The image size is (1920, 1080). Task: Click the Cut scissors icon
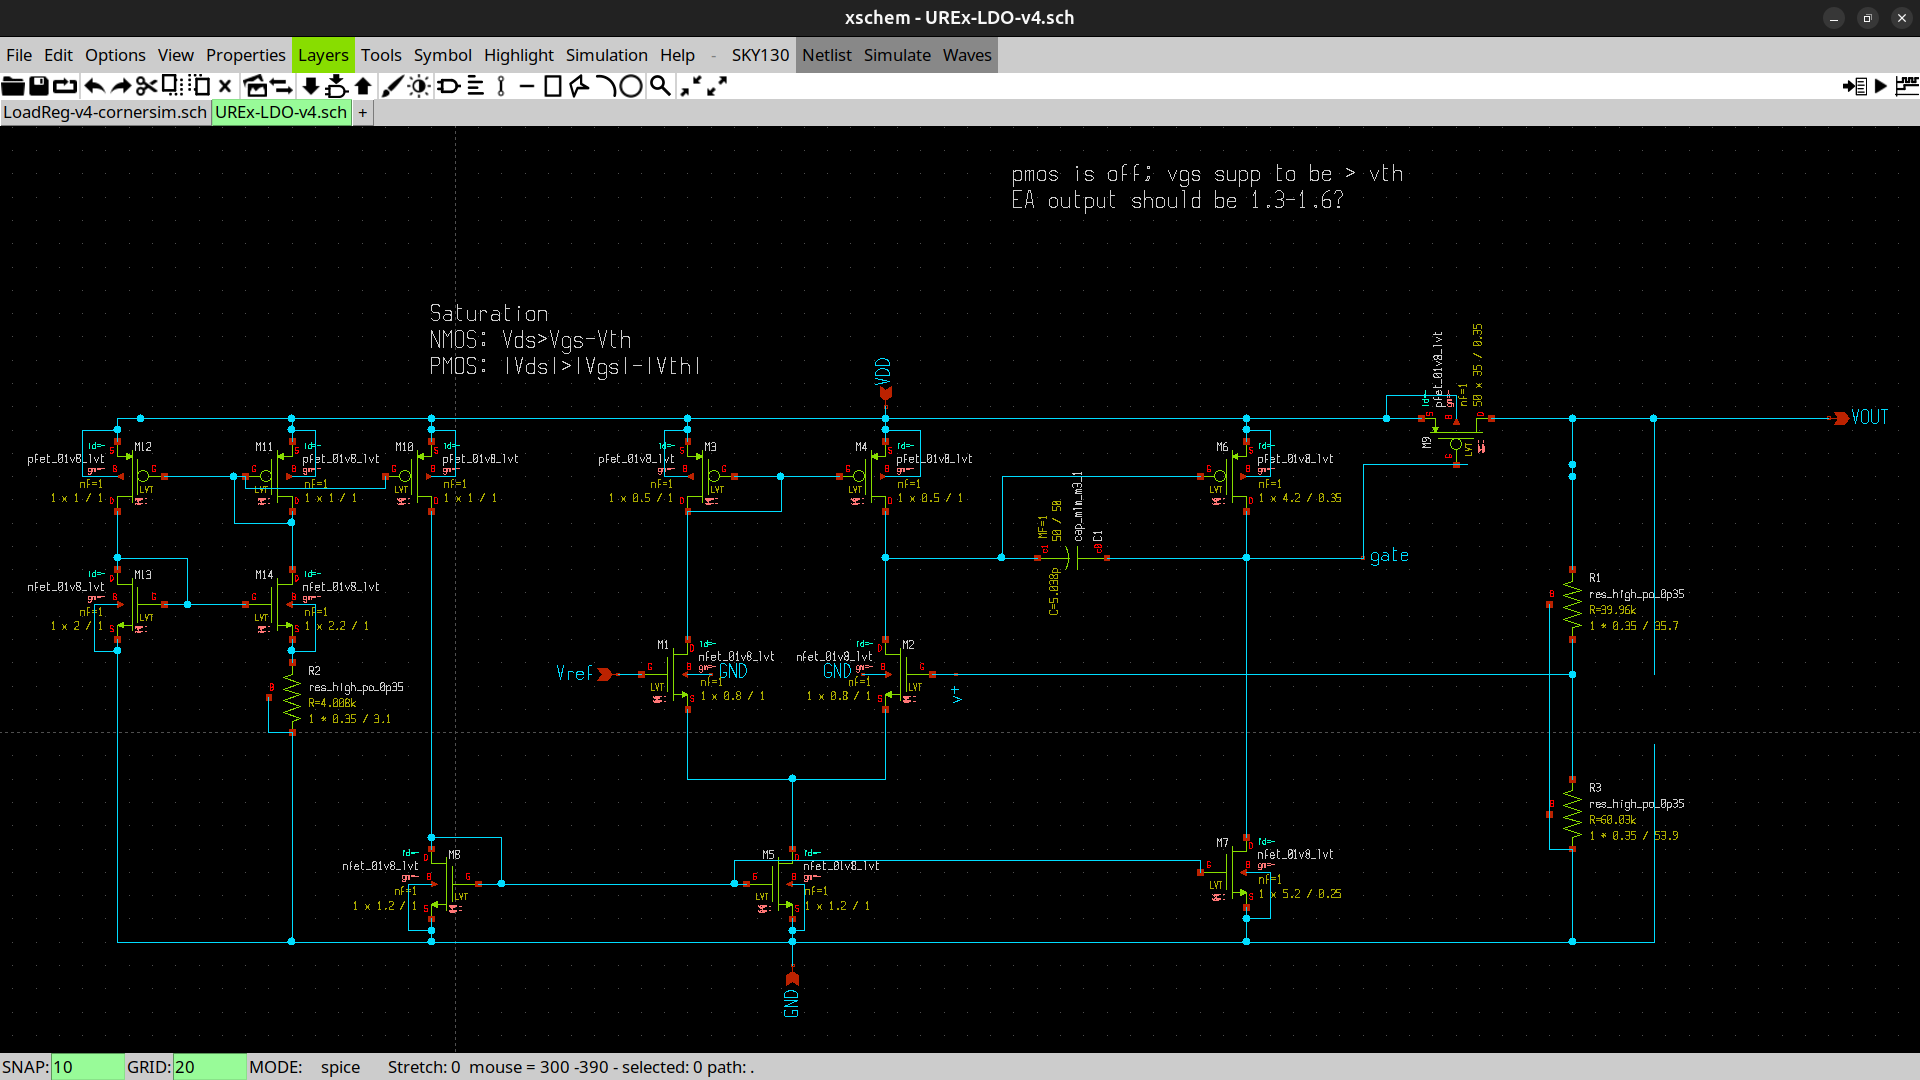point(146,86)
